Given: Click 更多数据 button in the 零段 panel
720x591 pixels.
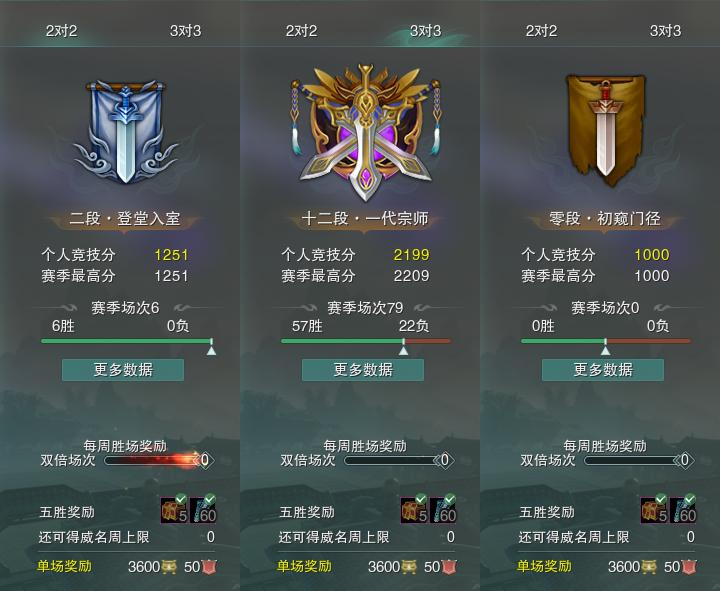Looking at the screenshot, I should click(603, 370).
